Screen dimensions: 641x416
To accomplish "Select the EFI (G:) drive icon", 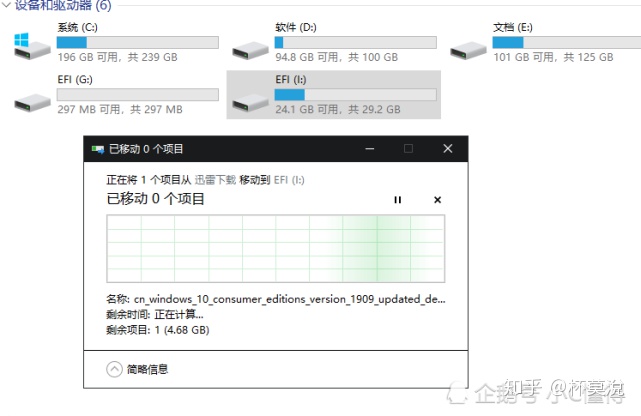I will point(32,97).
